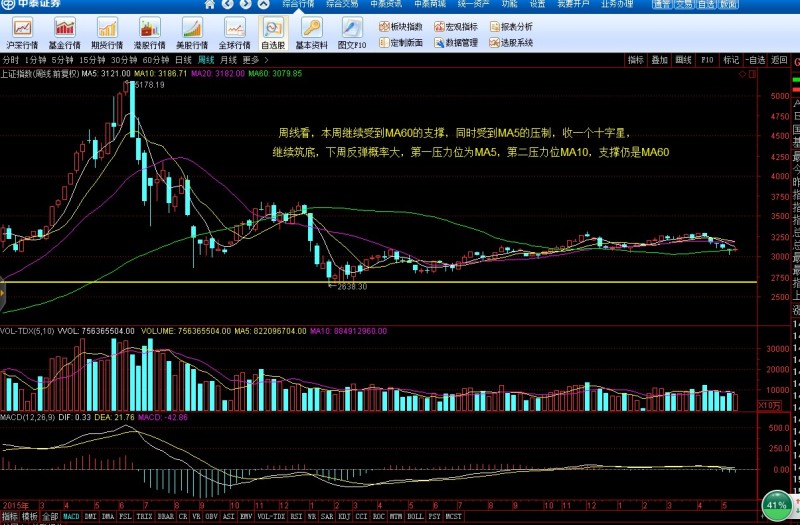Open the 功能 menu

509,4
